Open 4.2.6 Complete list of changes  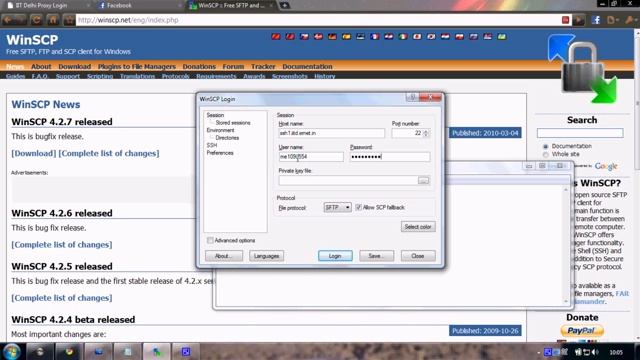tap(62, 245)
